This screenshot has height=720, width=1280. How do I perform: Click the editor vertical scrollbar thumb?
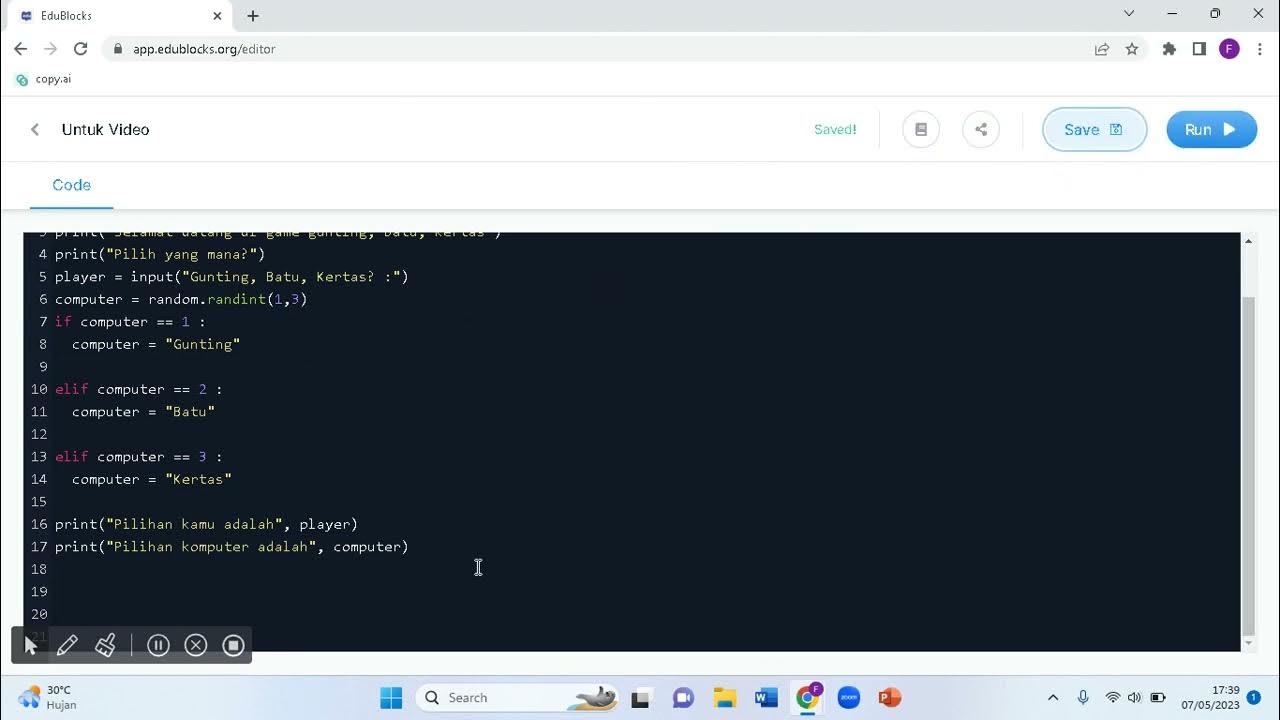pos(1248,465)
